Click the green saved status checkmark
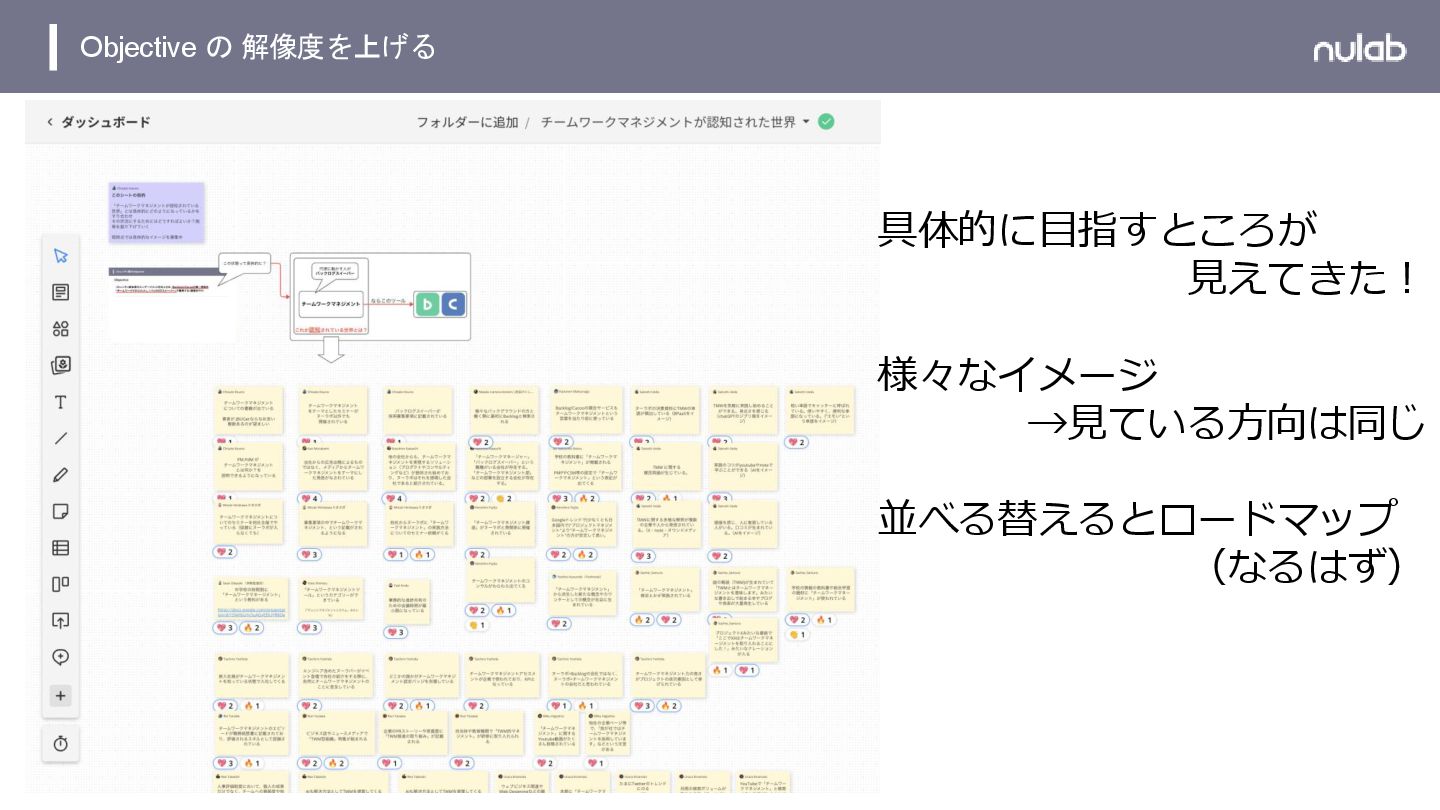The width and height of the screenshot is (1440, 810). click(826, 122)
